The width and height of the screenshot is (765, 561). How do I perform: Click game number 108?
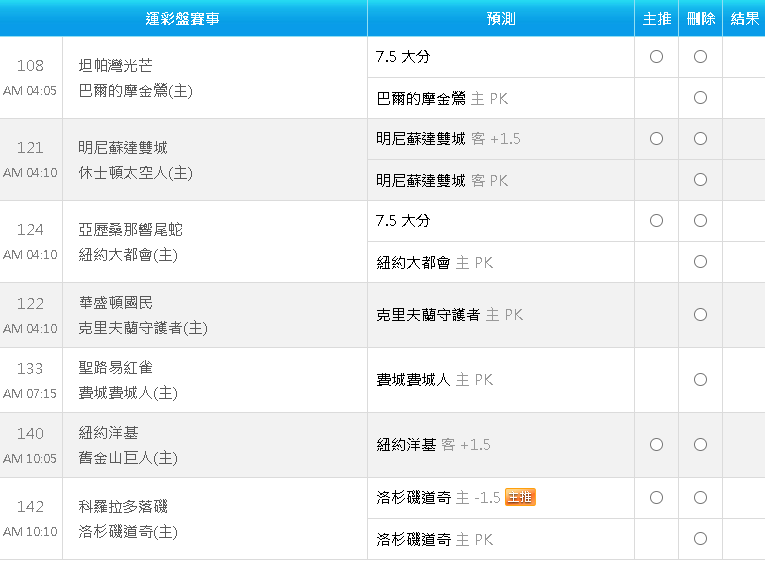(30, 65)
